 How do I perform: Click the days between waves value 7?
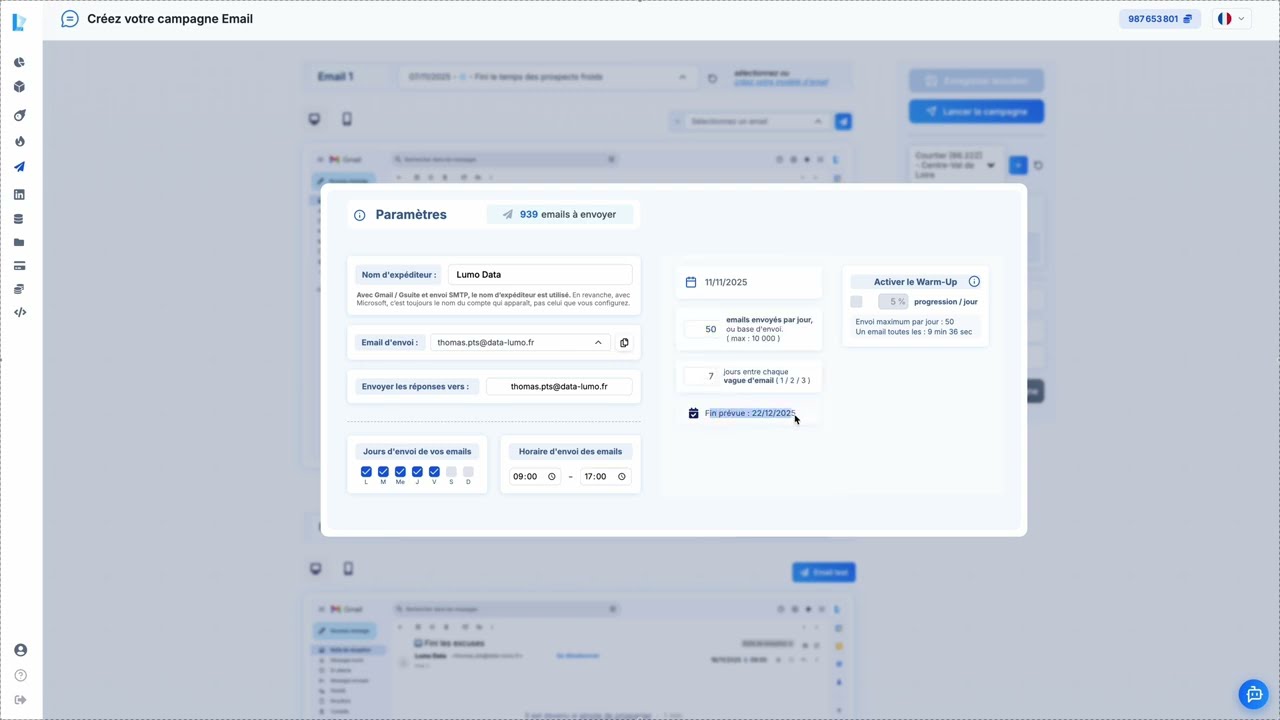(x=702, y=376)
